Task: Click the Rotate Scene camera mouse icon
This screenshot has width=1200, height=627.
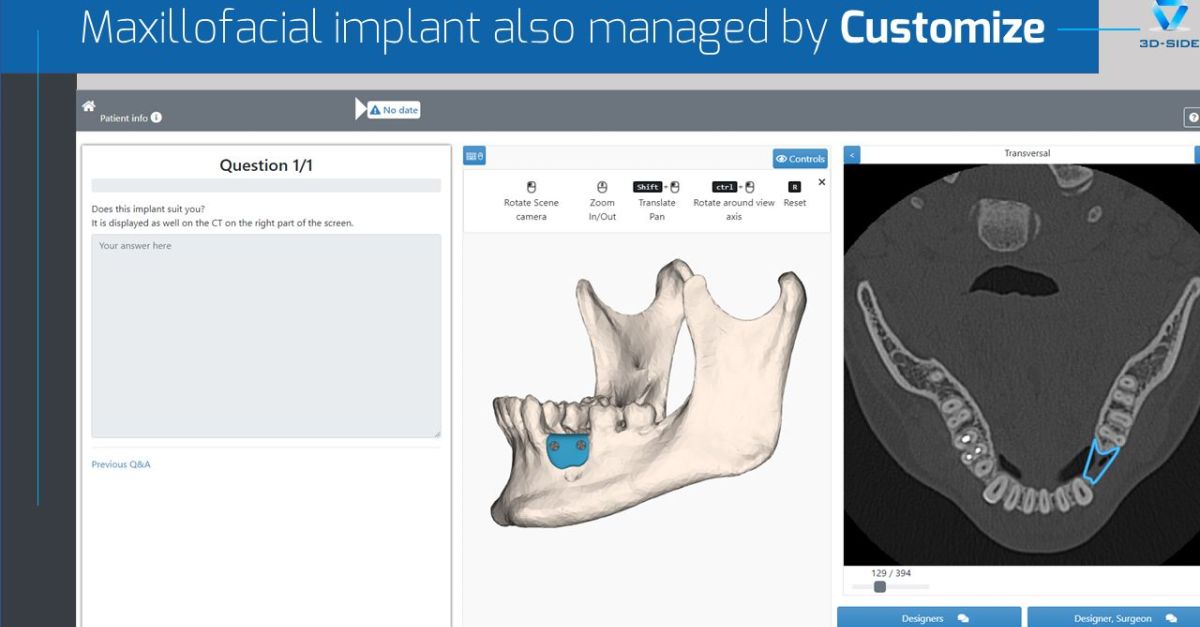Action: coord(531,187)
